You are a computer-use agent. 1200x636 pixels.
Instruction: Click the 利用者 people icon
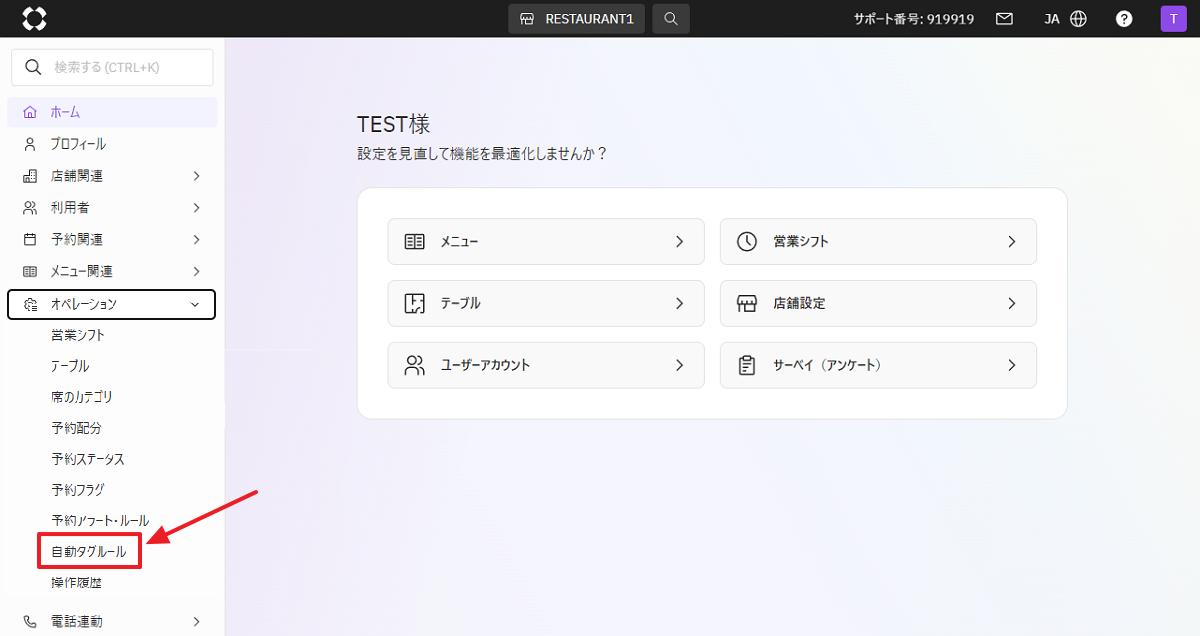point(30,208)
